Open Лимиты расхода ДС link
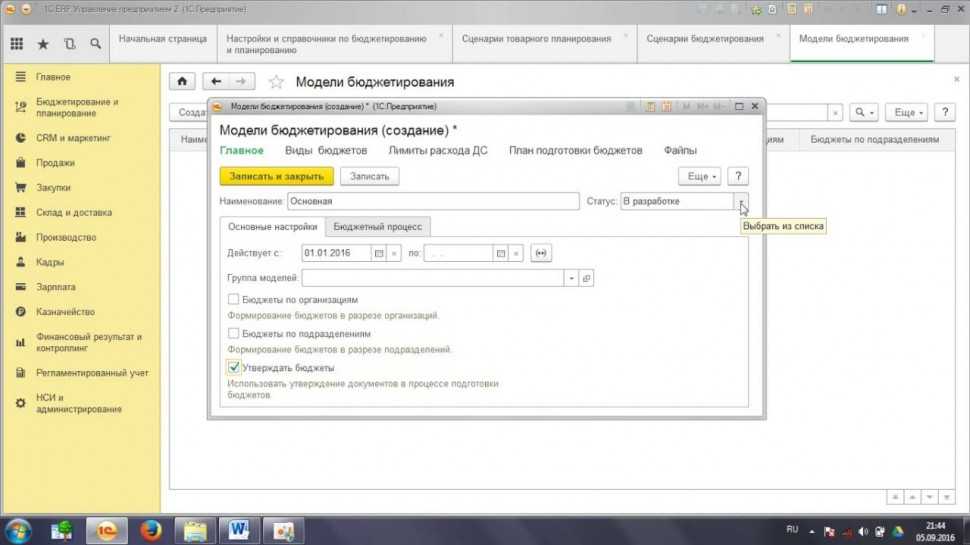The width and height of the screenshot is (970, 545). (438, 150)
